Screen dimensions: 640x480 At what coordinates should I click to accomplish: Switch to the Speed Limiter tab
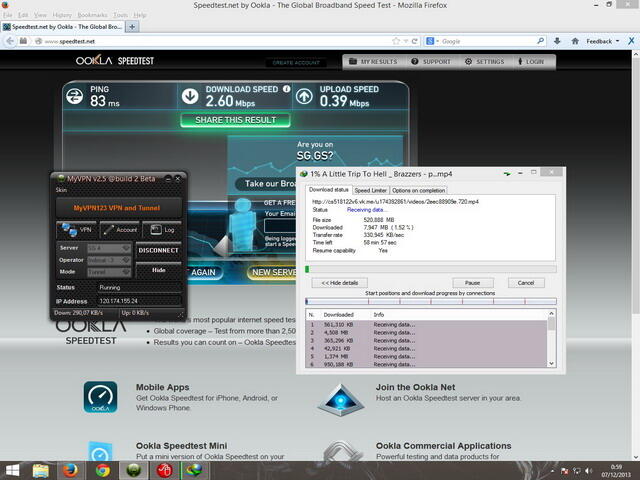tap(370, 190)
